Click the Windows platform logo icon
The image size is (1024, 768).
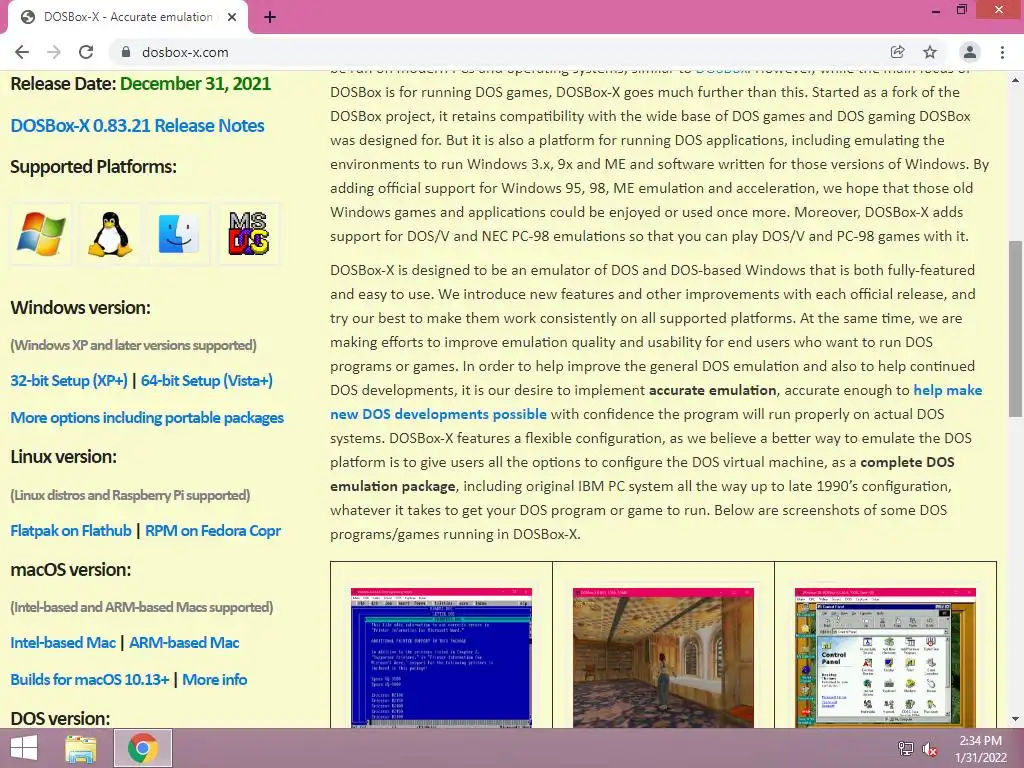point(40,233)
